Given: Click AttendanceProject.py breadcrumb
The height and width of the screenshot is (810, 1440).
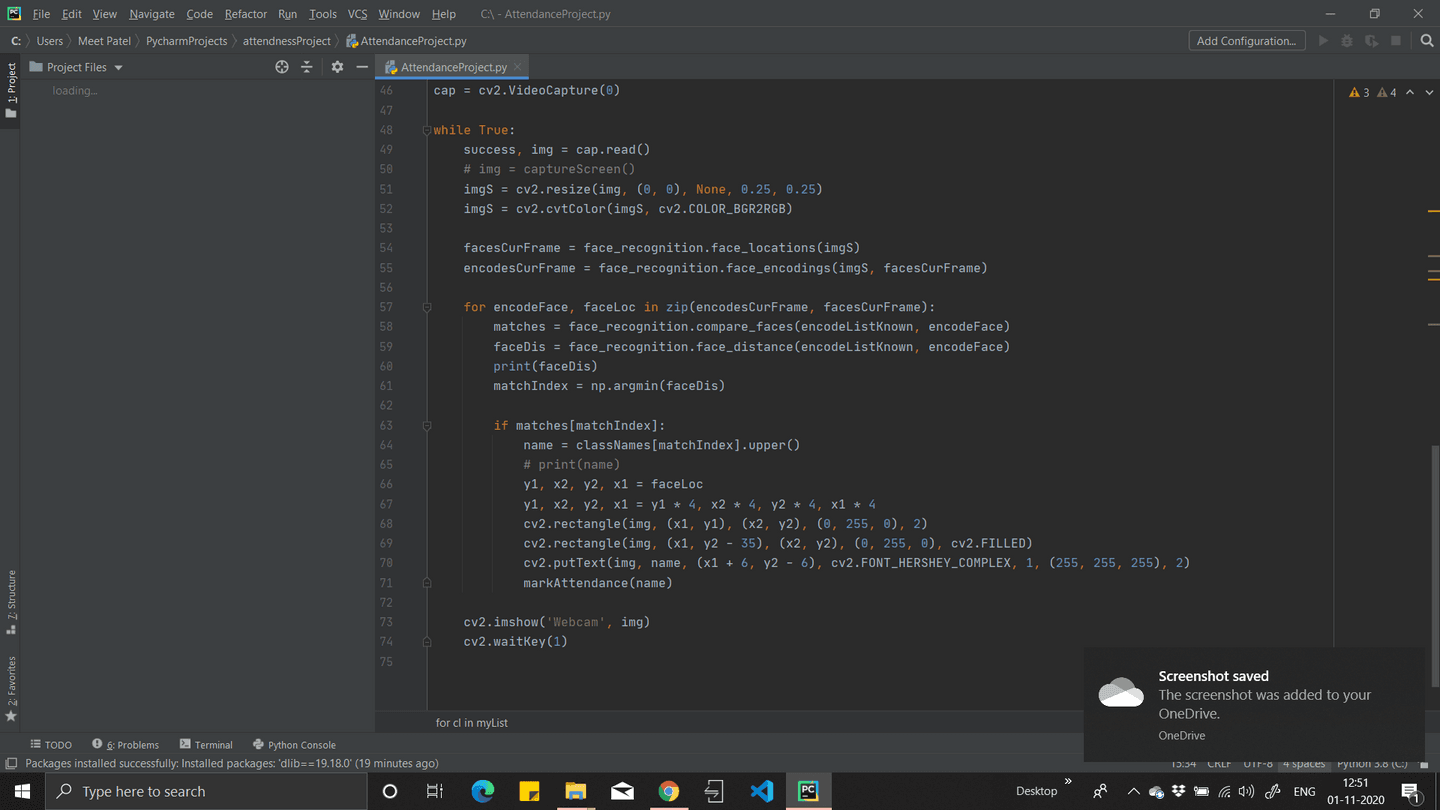Looking at the screenshot, I should pos(406,41).
